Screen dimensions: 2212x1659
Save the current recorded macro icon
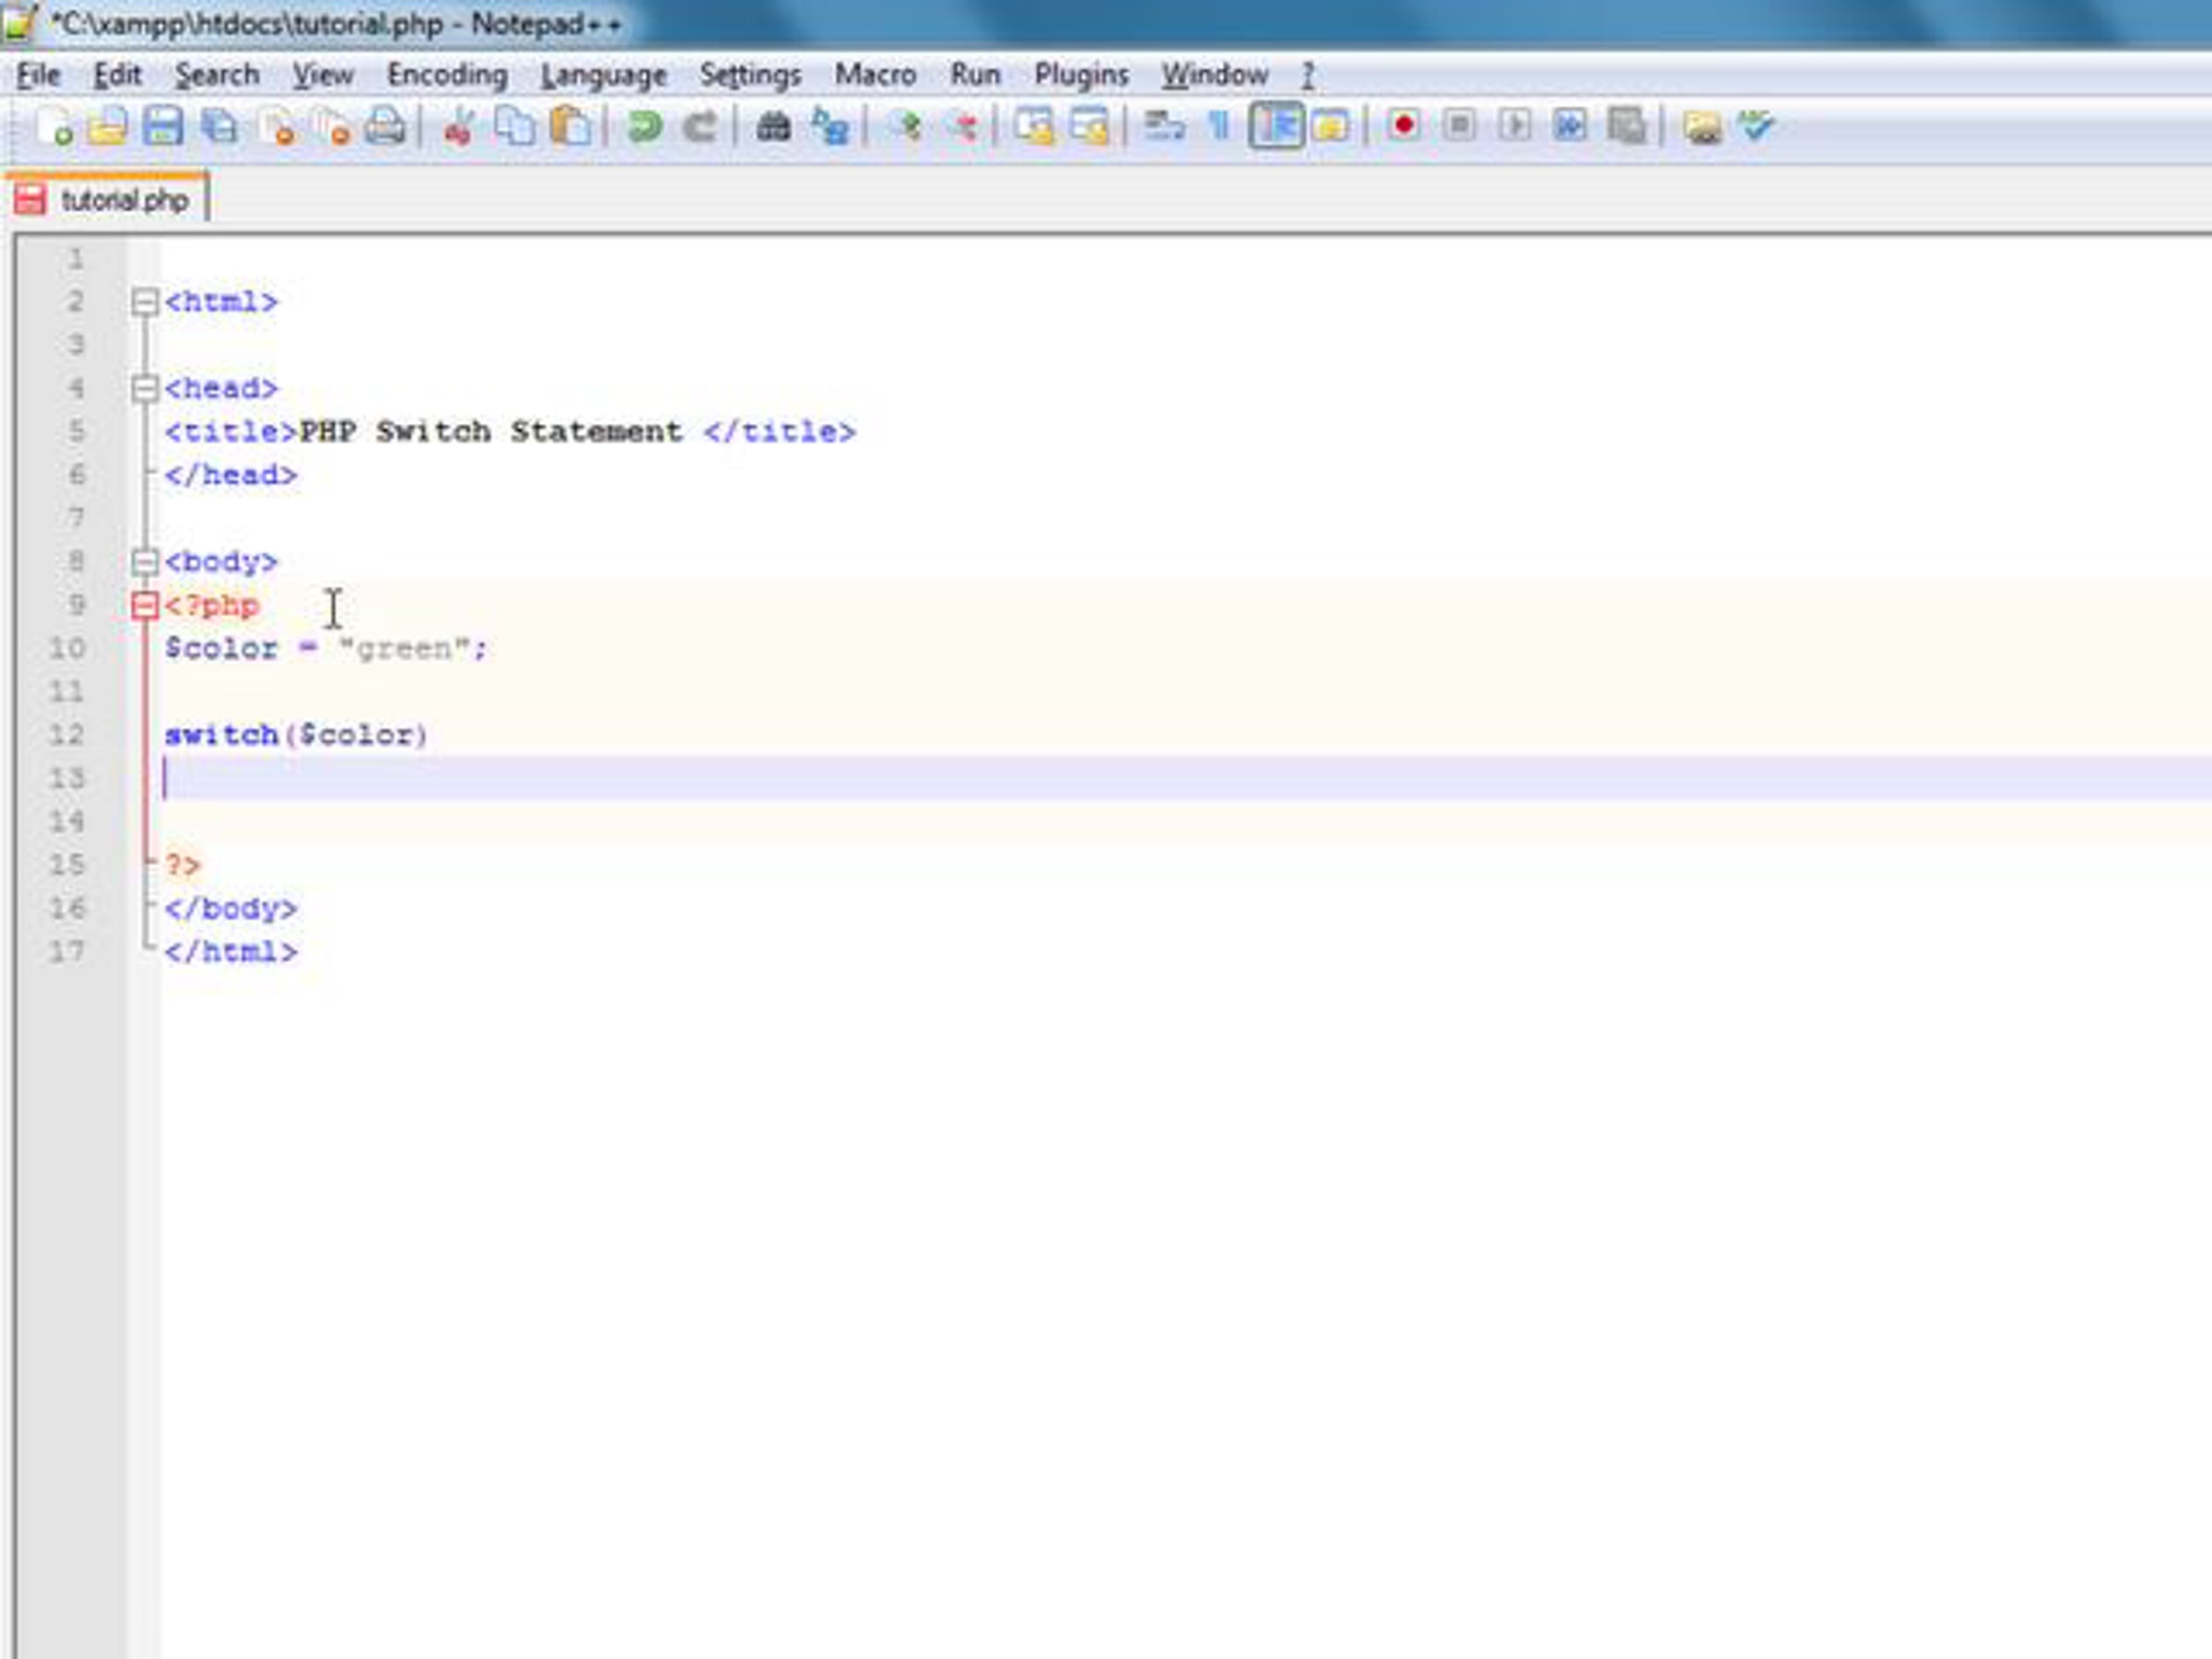tap(1627, 127)
